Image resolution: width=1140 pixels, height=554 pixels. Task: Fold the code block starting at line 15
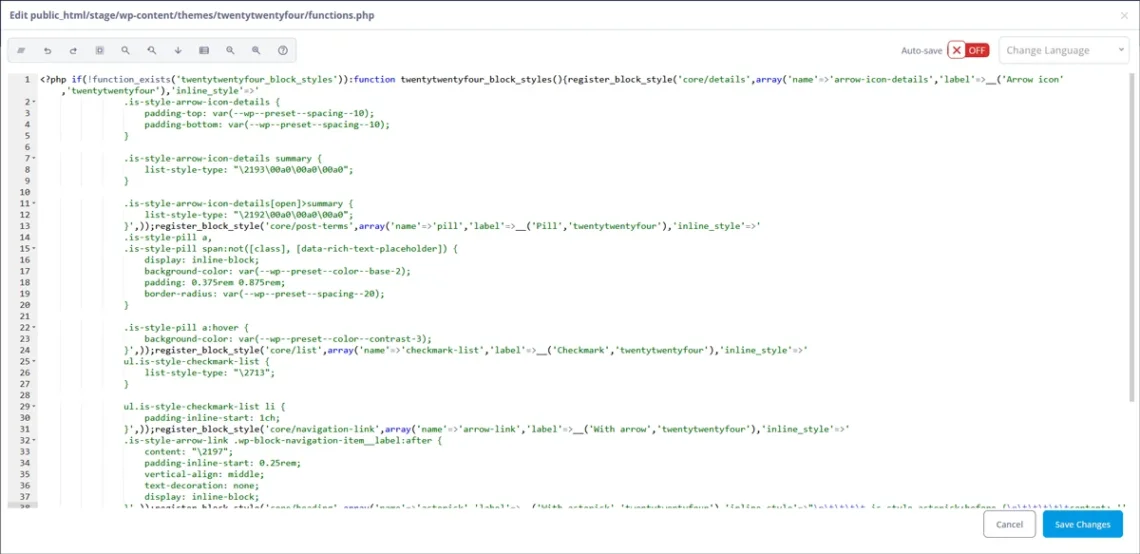(34, 248)
